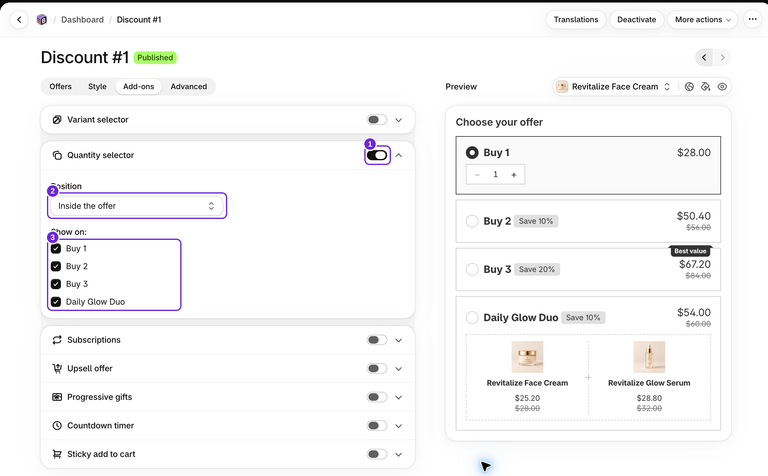
Task: Select the Buy 2 offer radio button
Action: click(472, 221)
